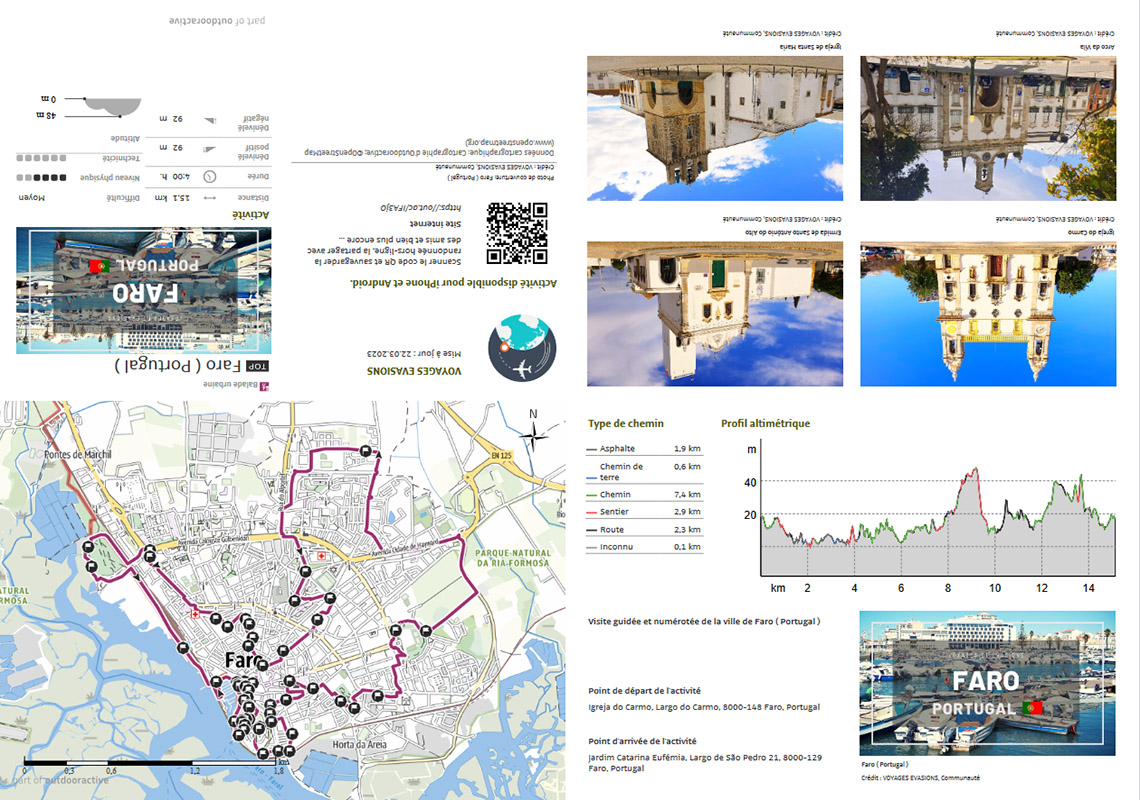Click the 'Inconnu' 0,1 km legend row
This screenshot has width=1140, height=800.
click(644, 547)
